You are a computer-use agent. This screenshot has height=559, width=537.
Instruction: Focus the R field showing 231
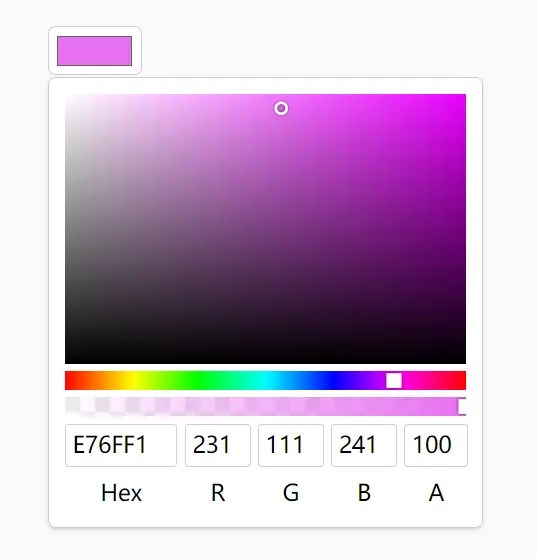[218, 445]
